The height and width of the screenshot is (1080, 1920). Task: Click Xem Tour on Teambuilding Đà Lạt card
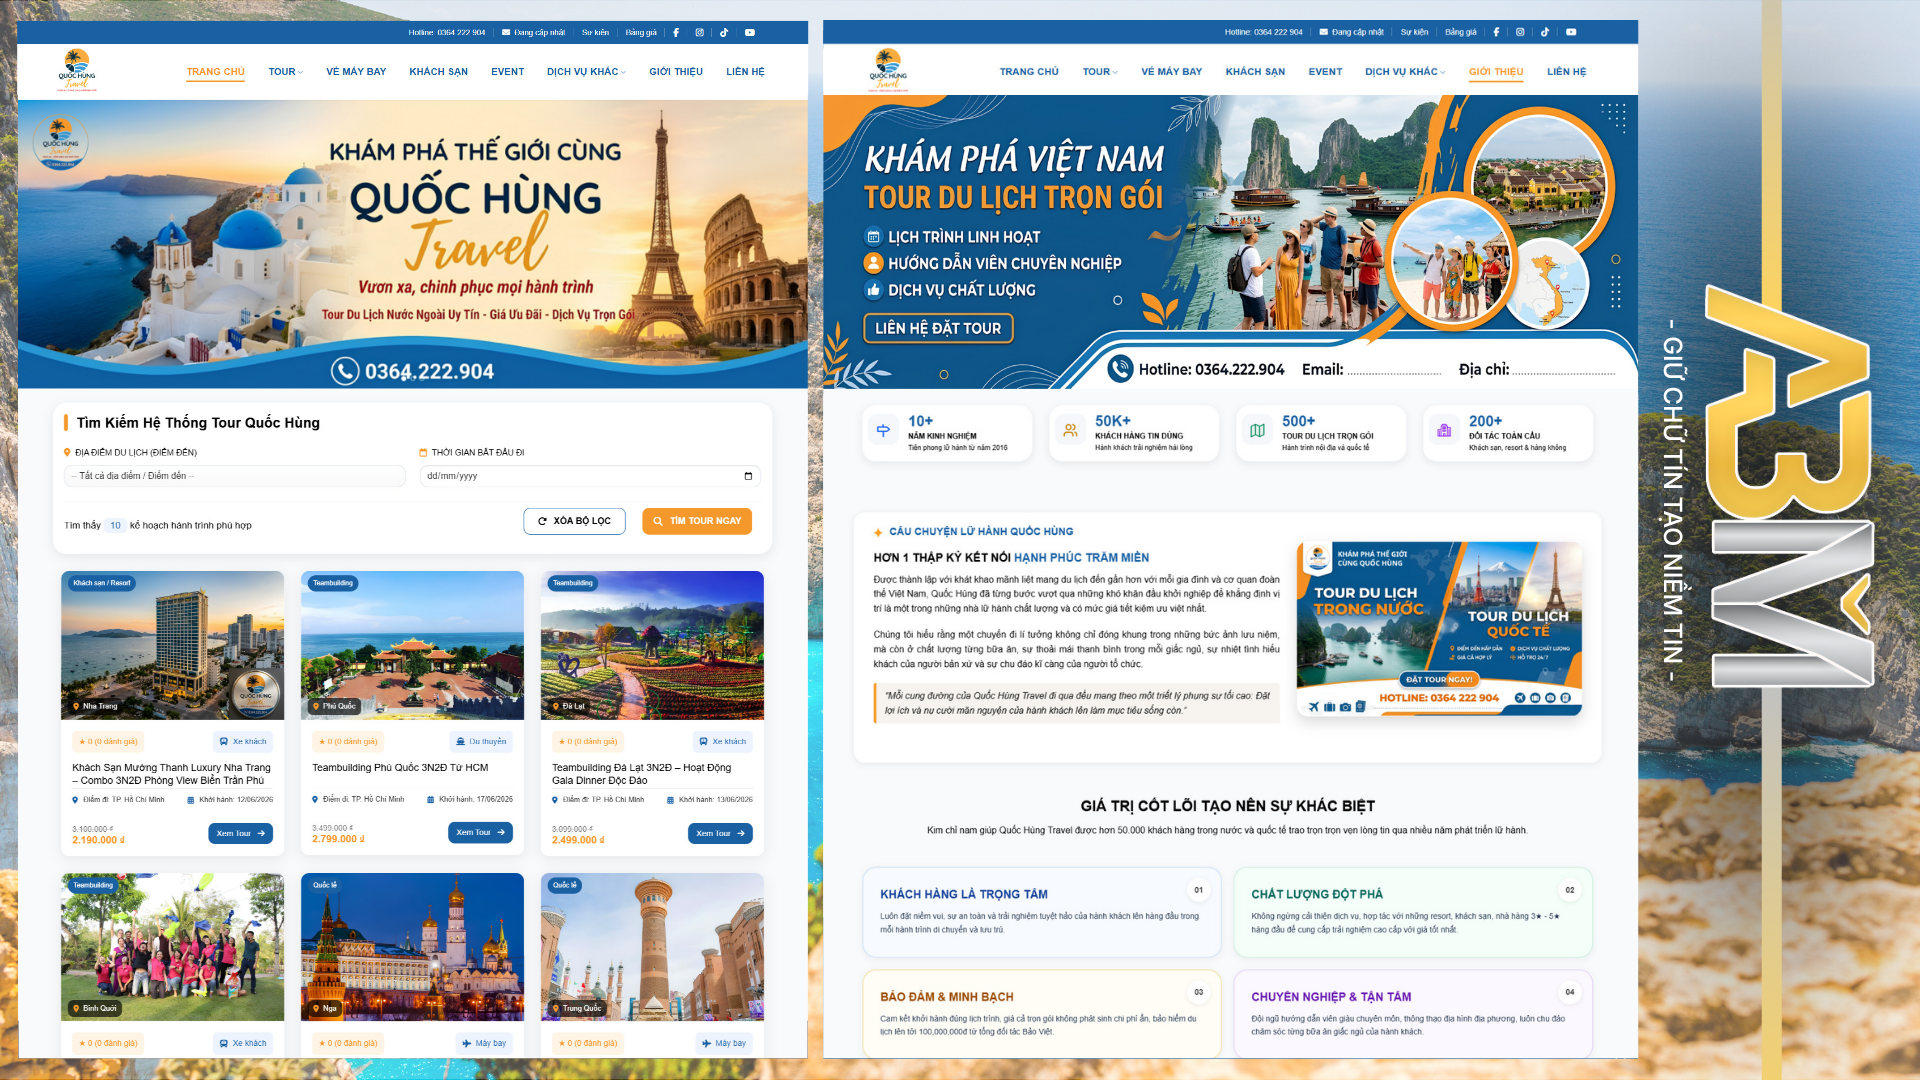tap(720, 833)
